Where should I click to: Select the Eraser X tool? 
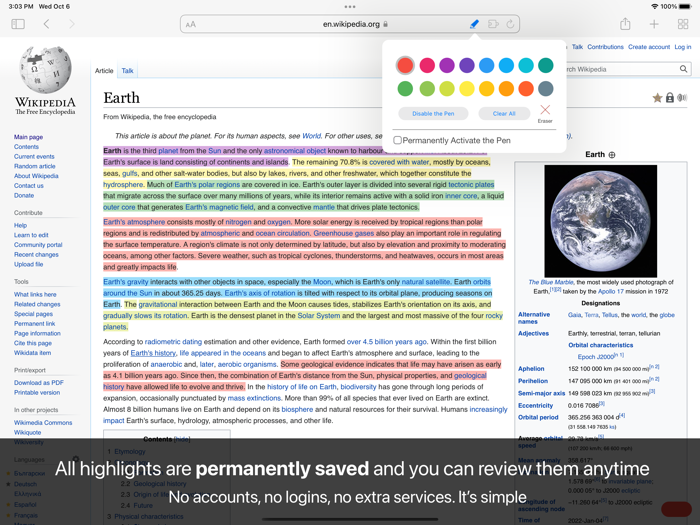545,110
